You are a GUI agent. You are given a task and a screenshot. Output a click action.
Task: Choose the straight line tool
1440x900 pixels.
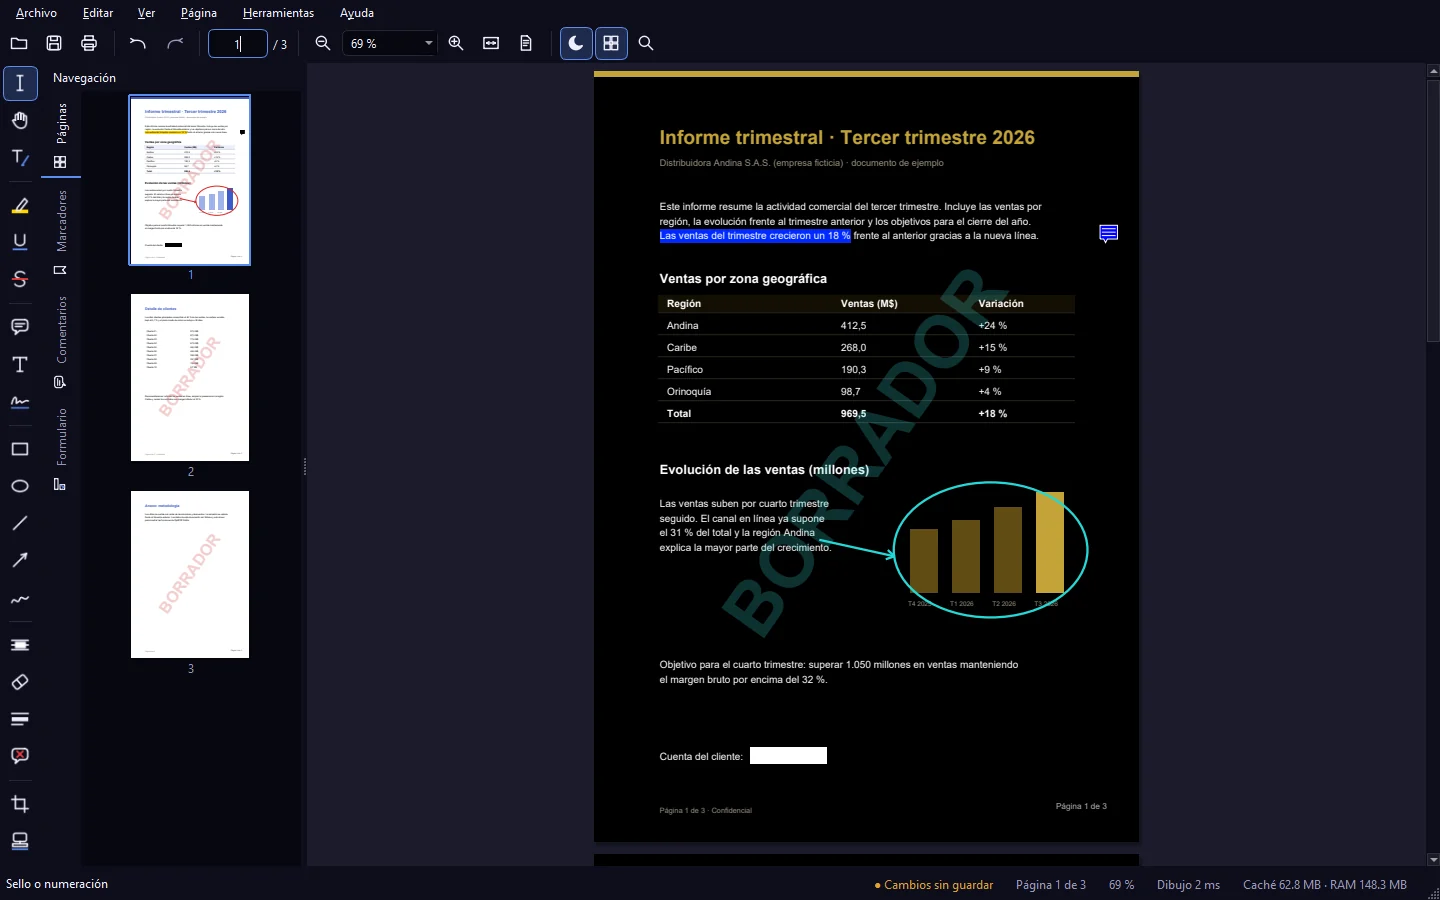point(20,523)
